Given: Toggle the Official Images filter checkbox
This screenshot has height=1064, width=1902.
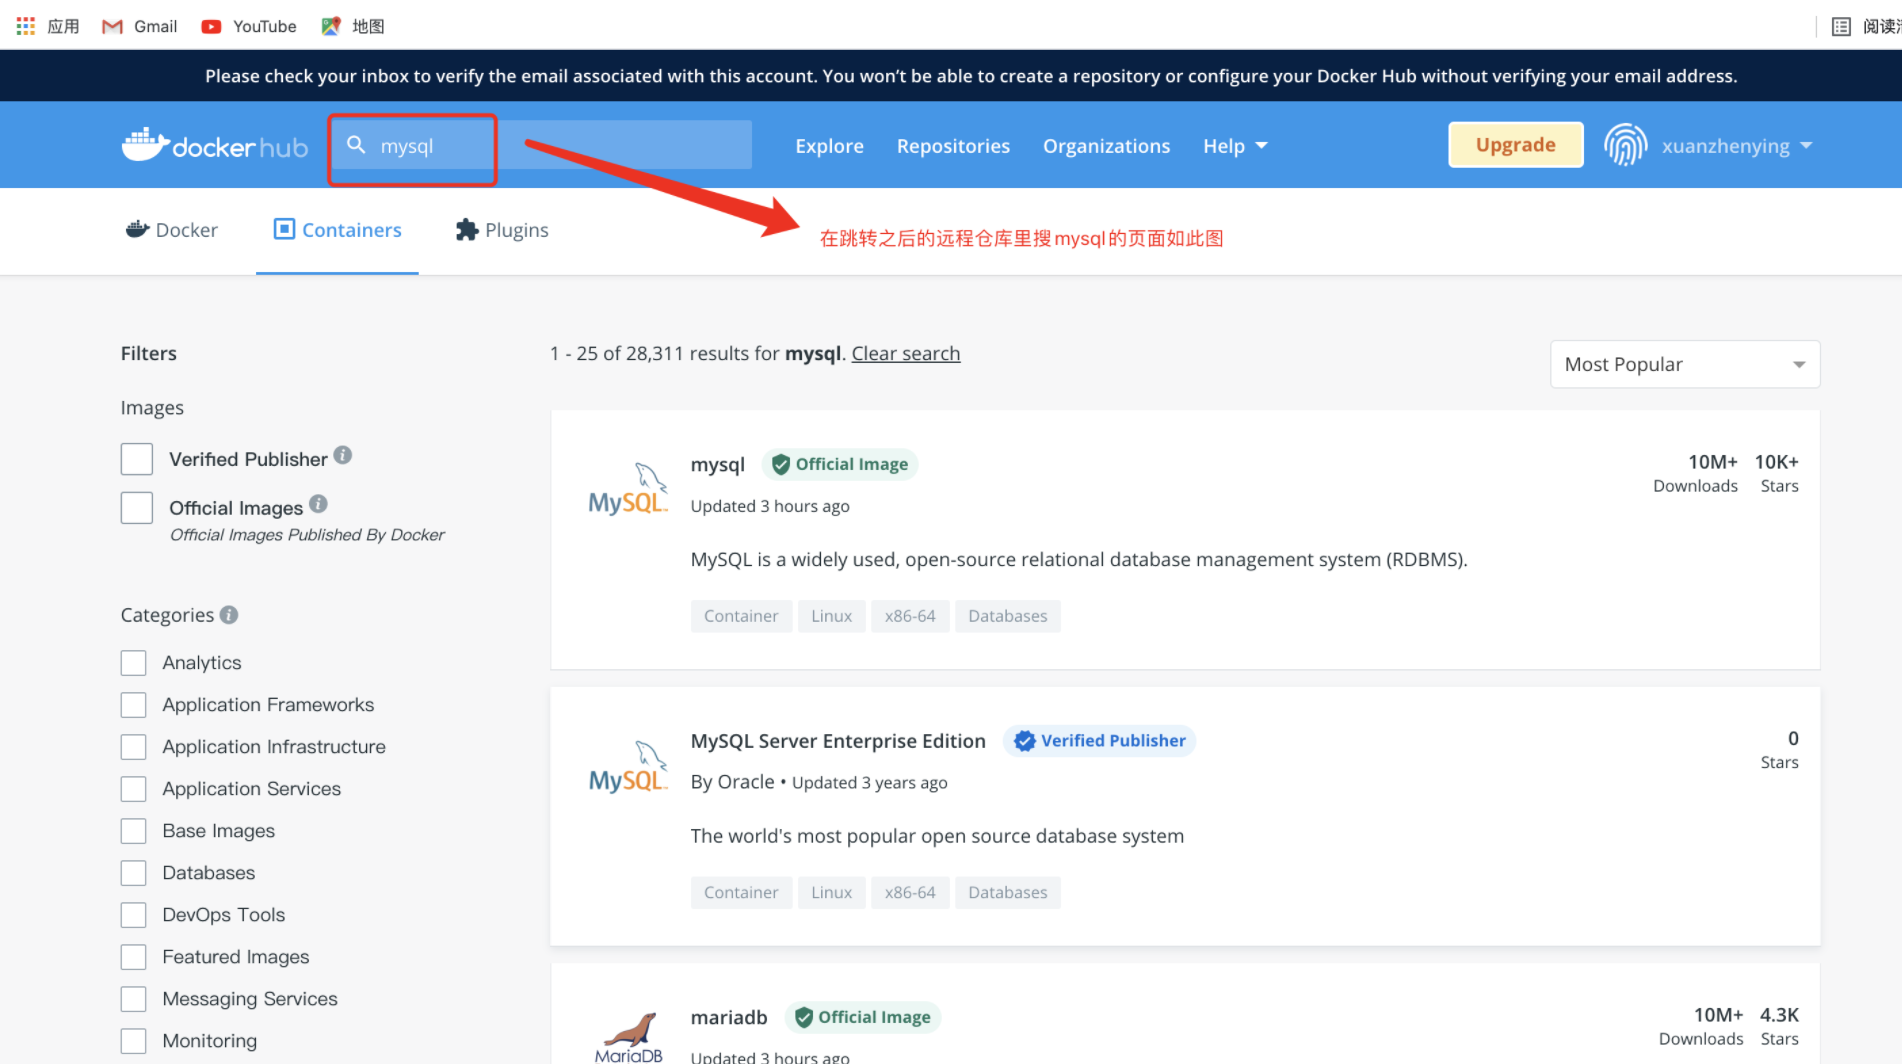Looking at the screenshot, I should [137, 508].
